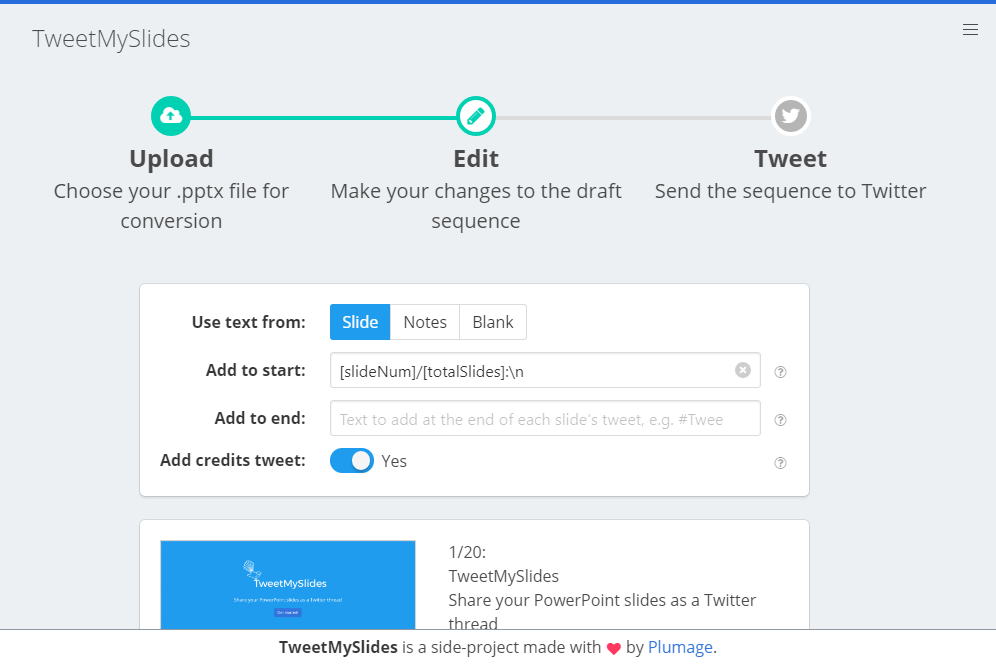Screen dimensions: 996x664
Task: Select Slide as text source
Action: click(360, 322)
